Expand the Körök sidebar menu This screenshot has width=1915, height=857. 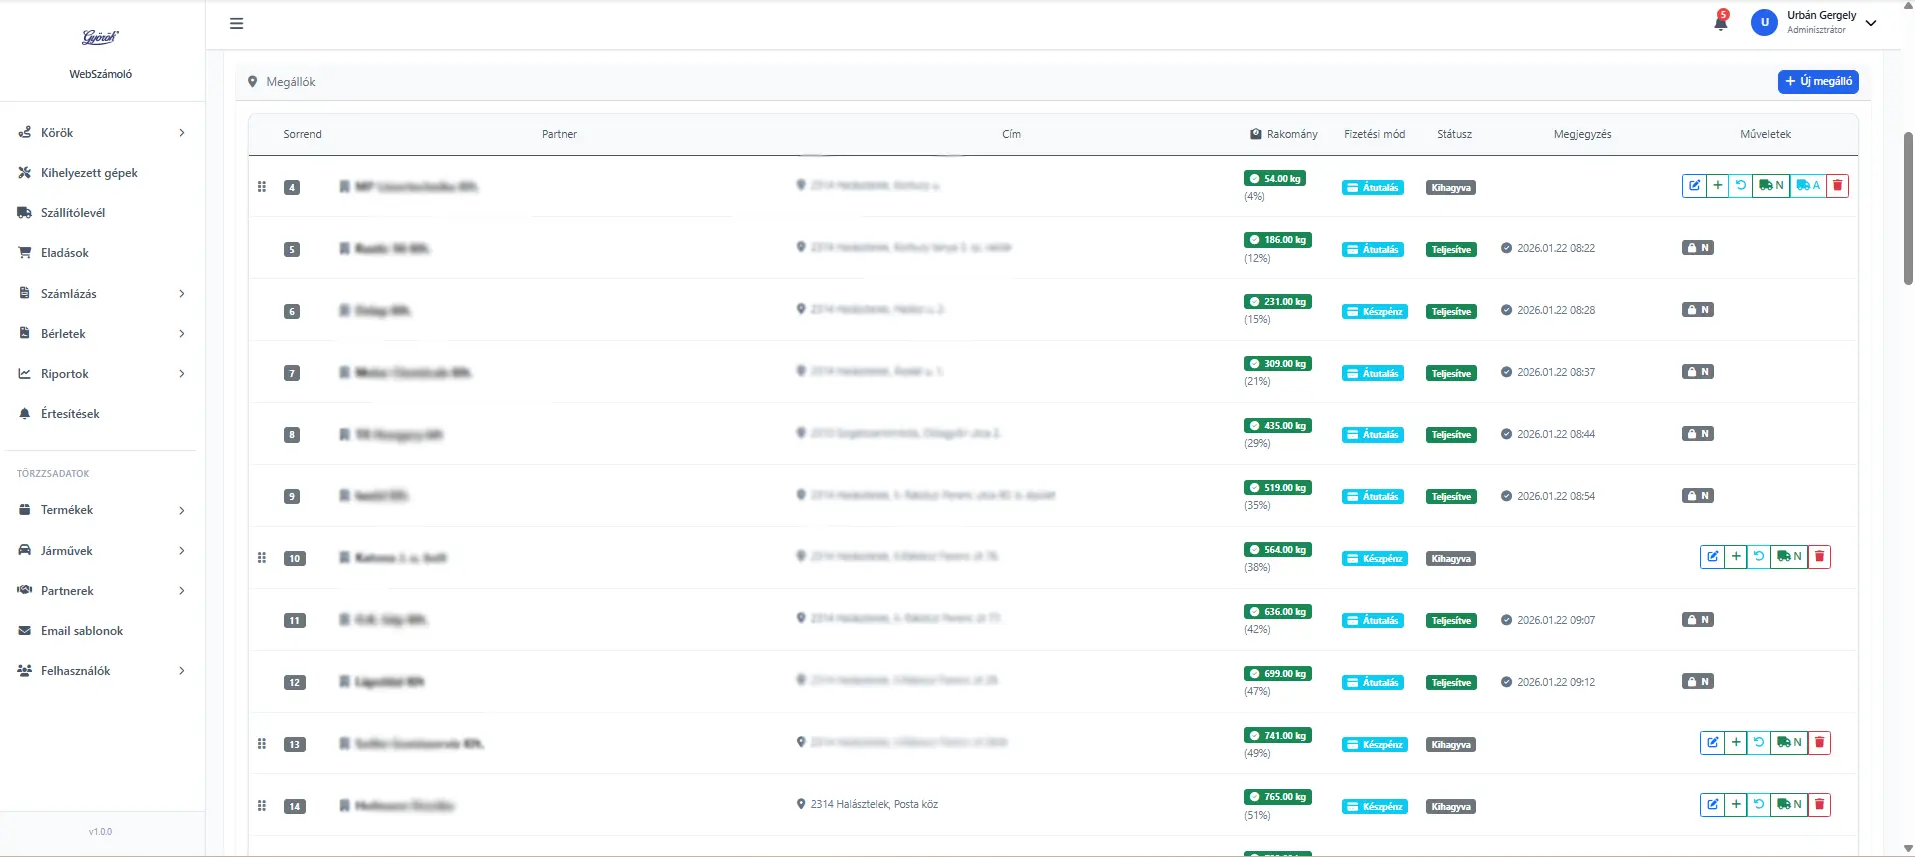coord(102,133)
